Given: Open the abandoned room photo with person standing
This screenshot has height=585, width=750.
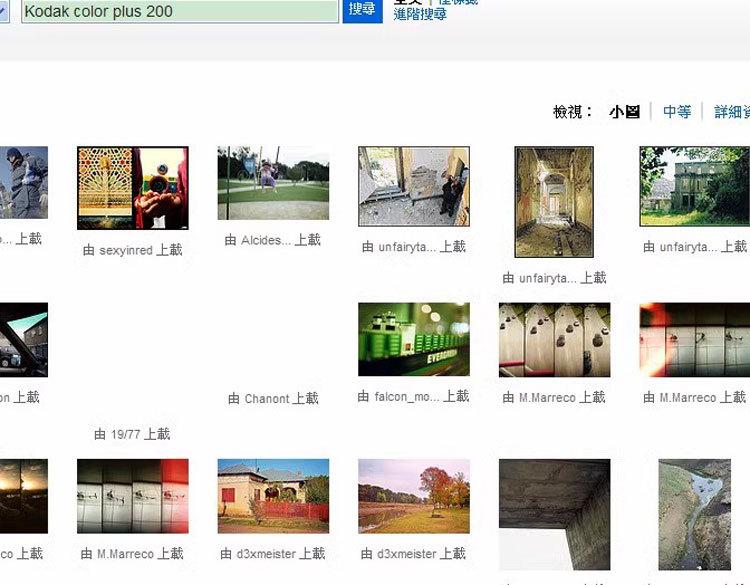Looking at the screenshot, I should click(x=414, y=186).
